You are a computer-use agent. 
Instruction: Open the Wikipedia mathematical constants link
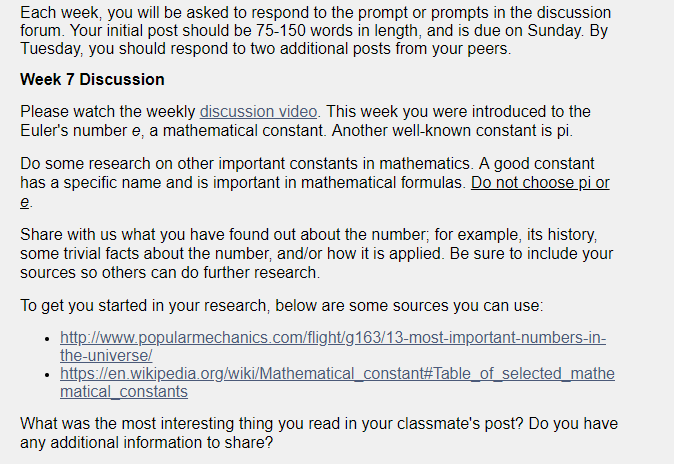tap(337, 383)
